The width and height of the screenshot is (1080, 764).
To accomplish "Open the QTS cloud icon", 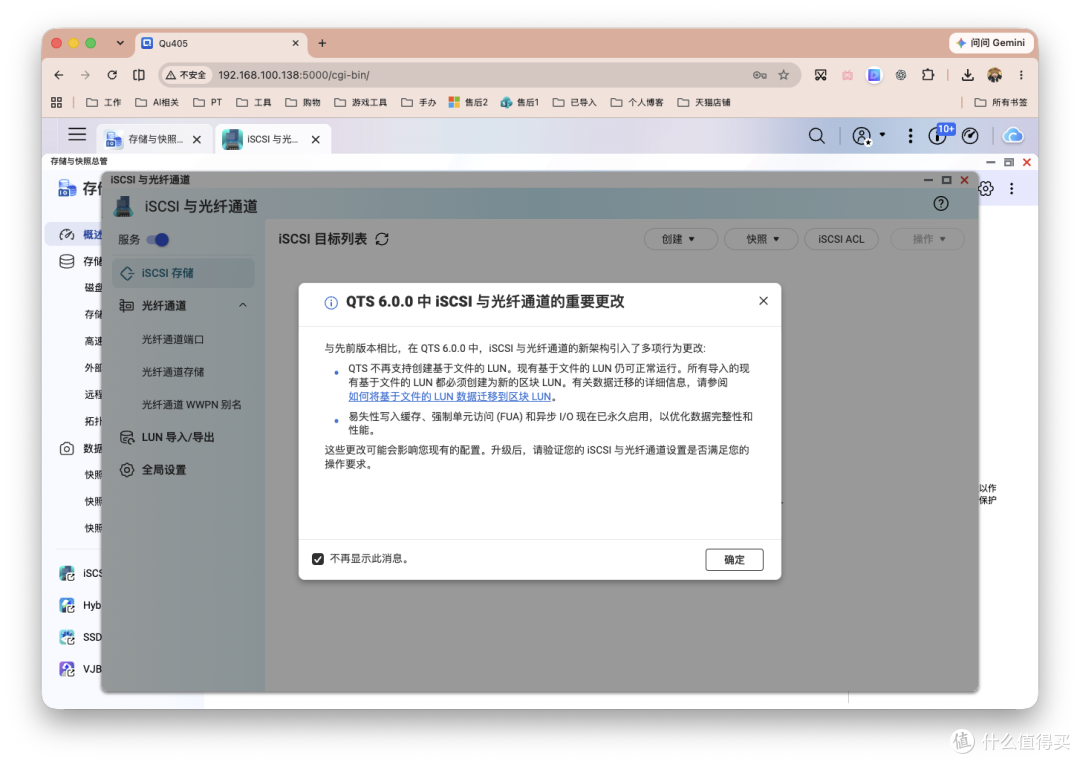I will pyautogui.click(x=1013, y=136).
